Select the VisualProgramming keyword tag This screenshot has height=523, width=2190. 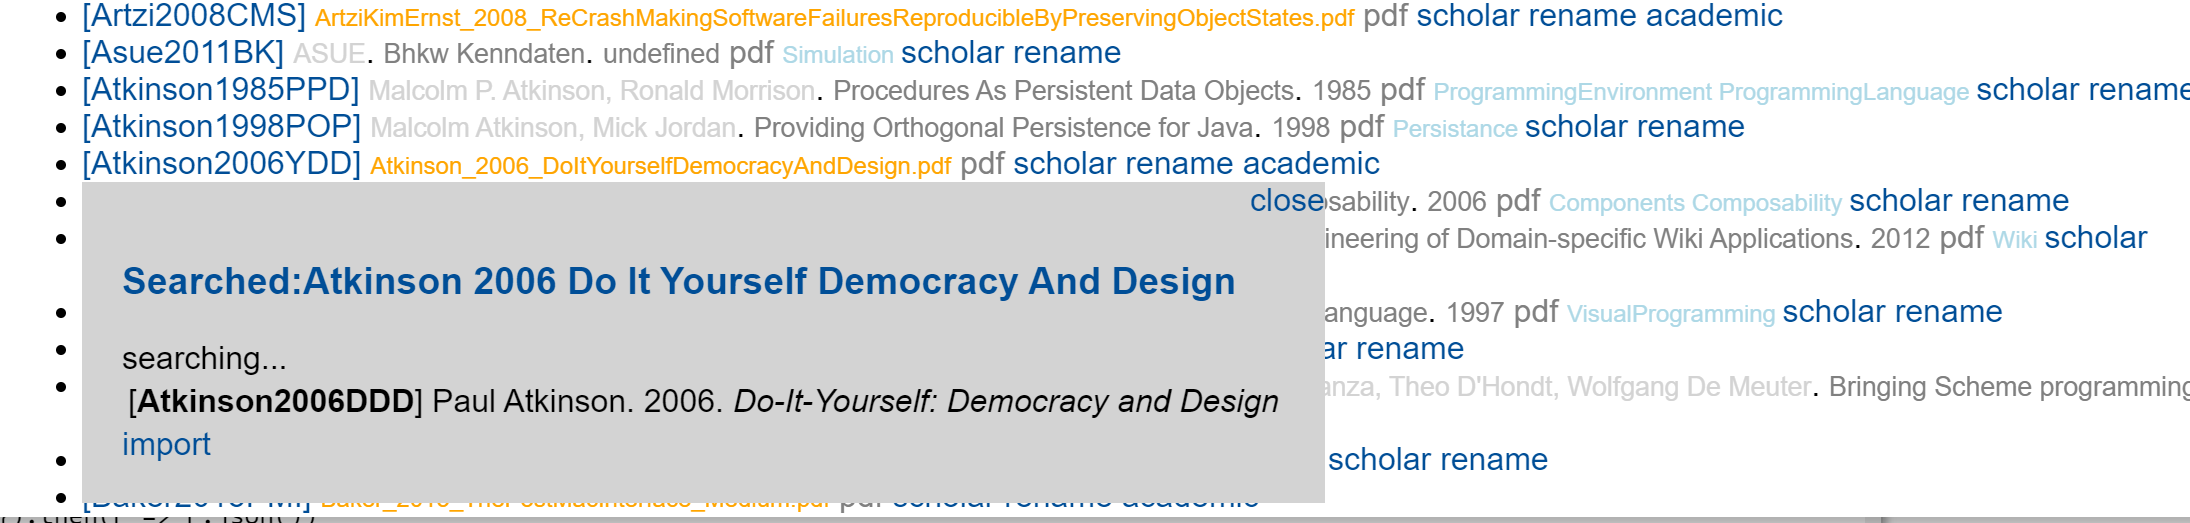click(x=1670, y=314)
